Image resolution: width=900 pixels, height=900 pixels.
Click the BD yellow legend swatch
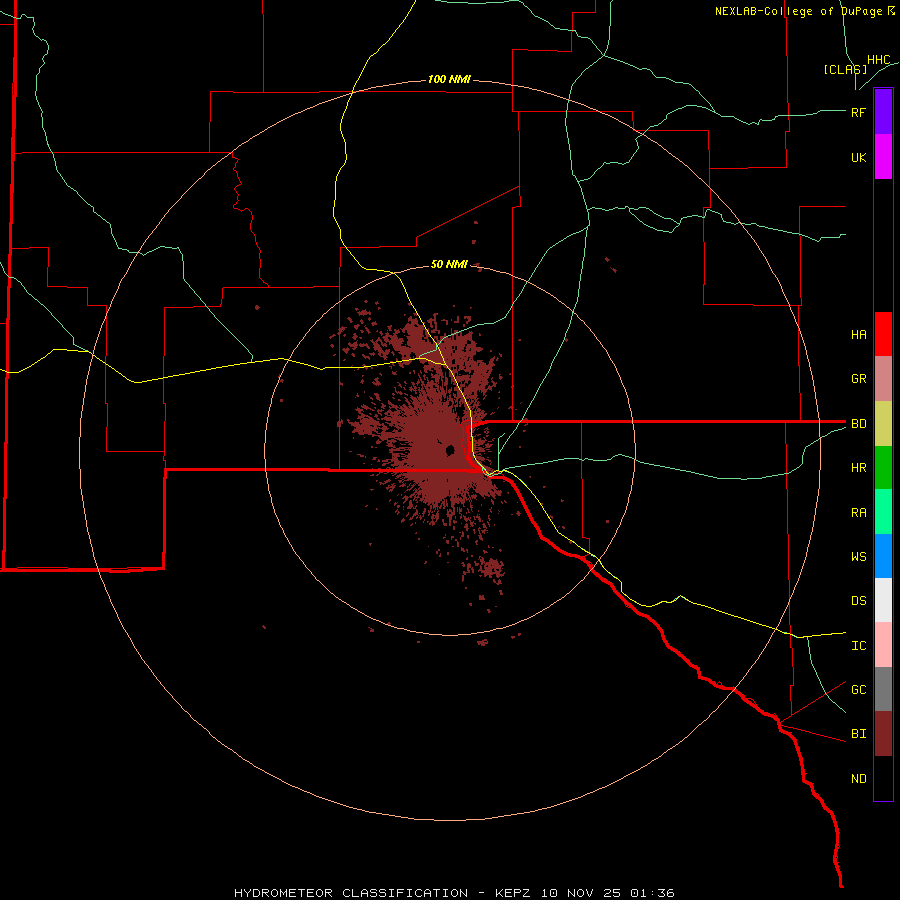tap(883, 423)
